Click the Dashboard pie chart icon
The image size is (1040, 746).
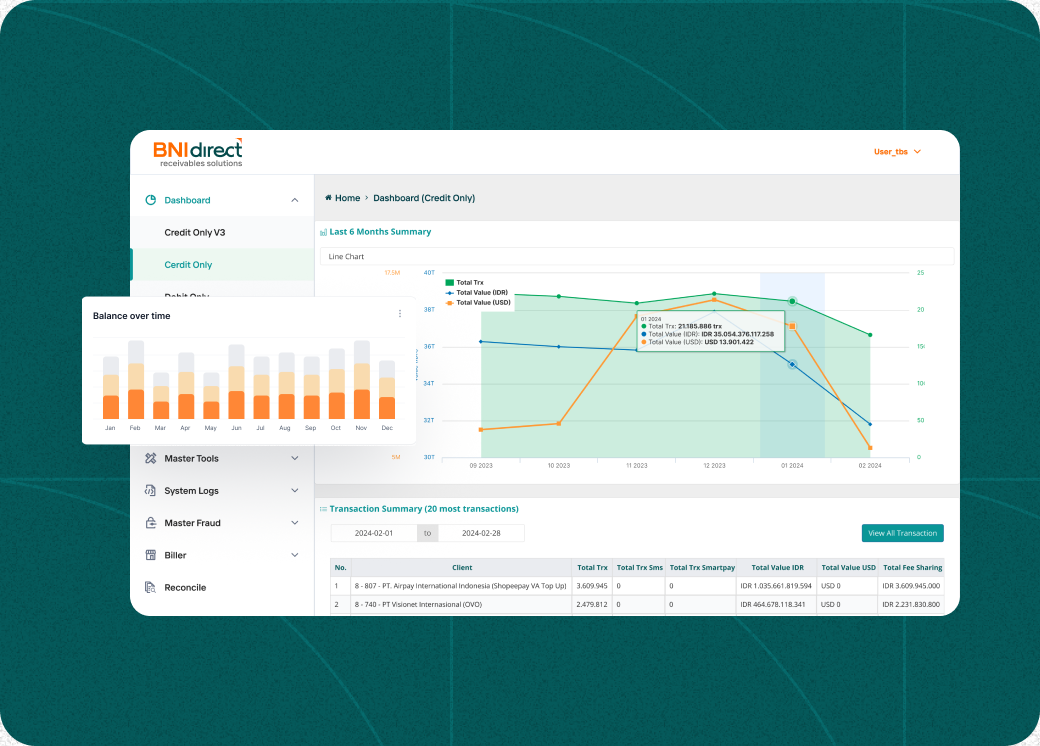(x=151, y=200)
